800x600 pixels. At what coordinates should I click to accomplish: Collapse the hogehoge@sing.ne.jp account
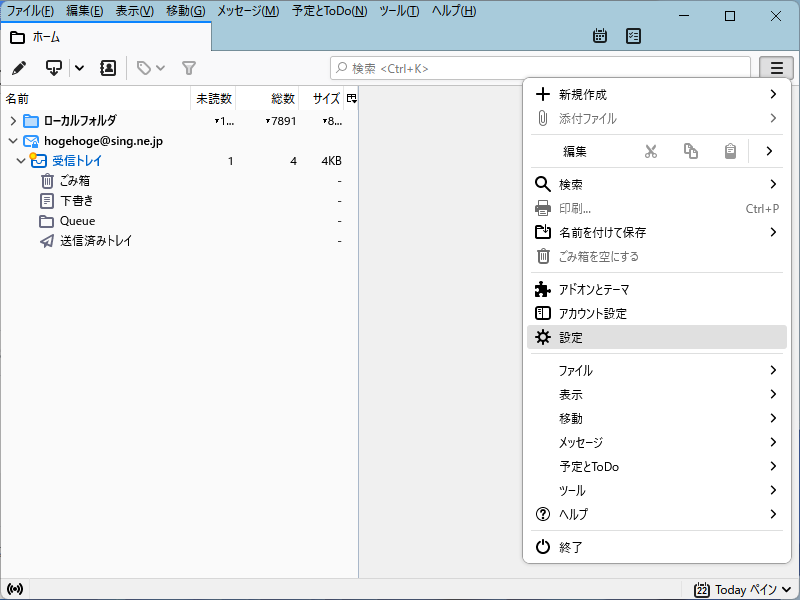tap(13, 141)
